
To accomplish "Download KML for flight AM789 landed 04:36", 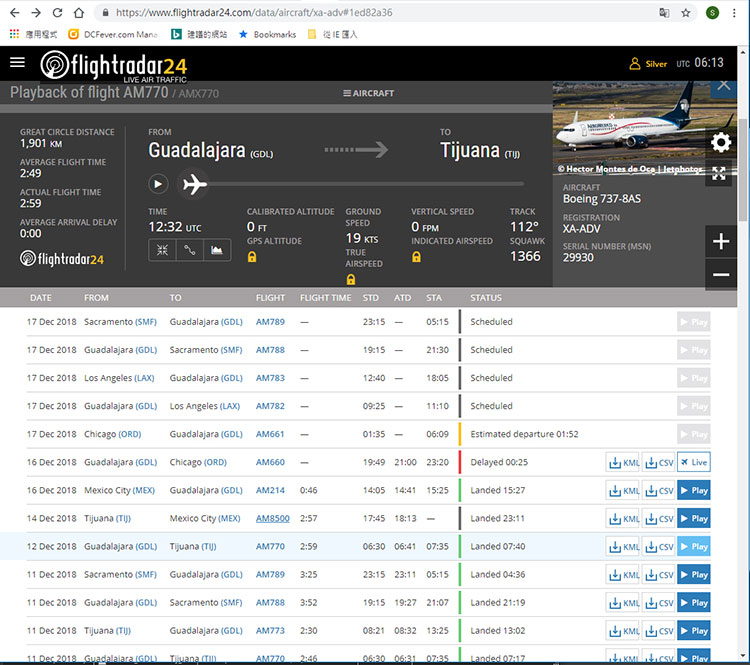I will click(623, 575).
